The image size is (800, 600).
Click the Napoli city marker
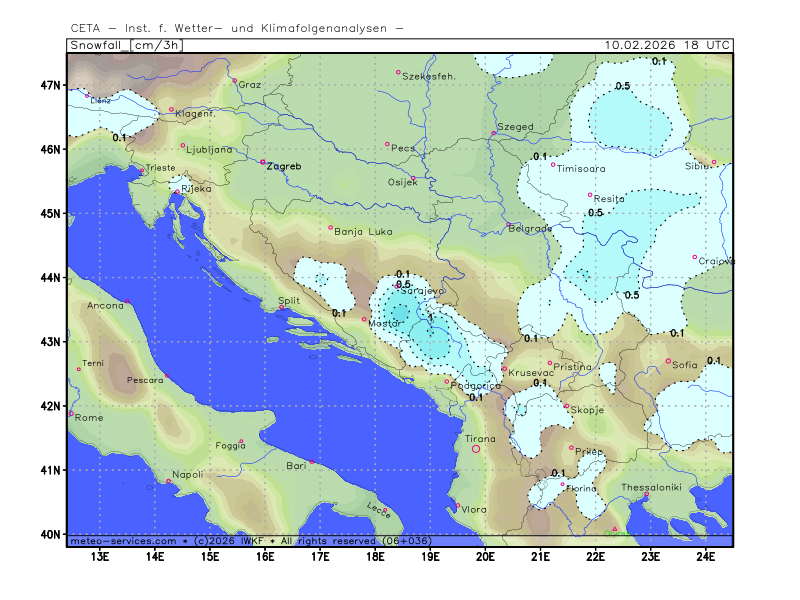click(168, 482)
